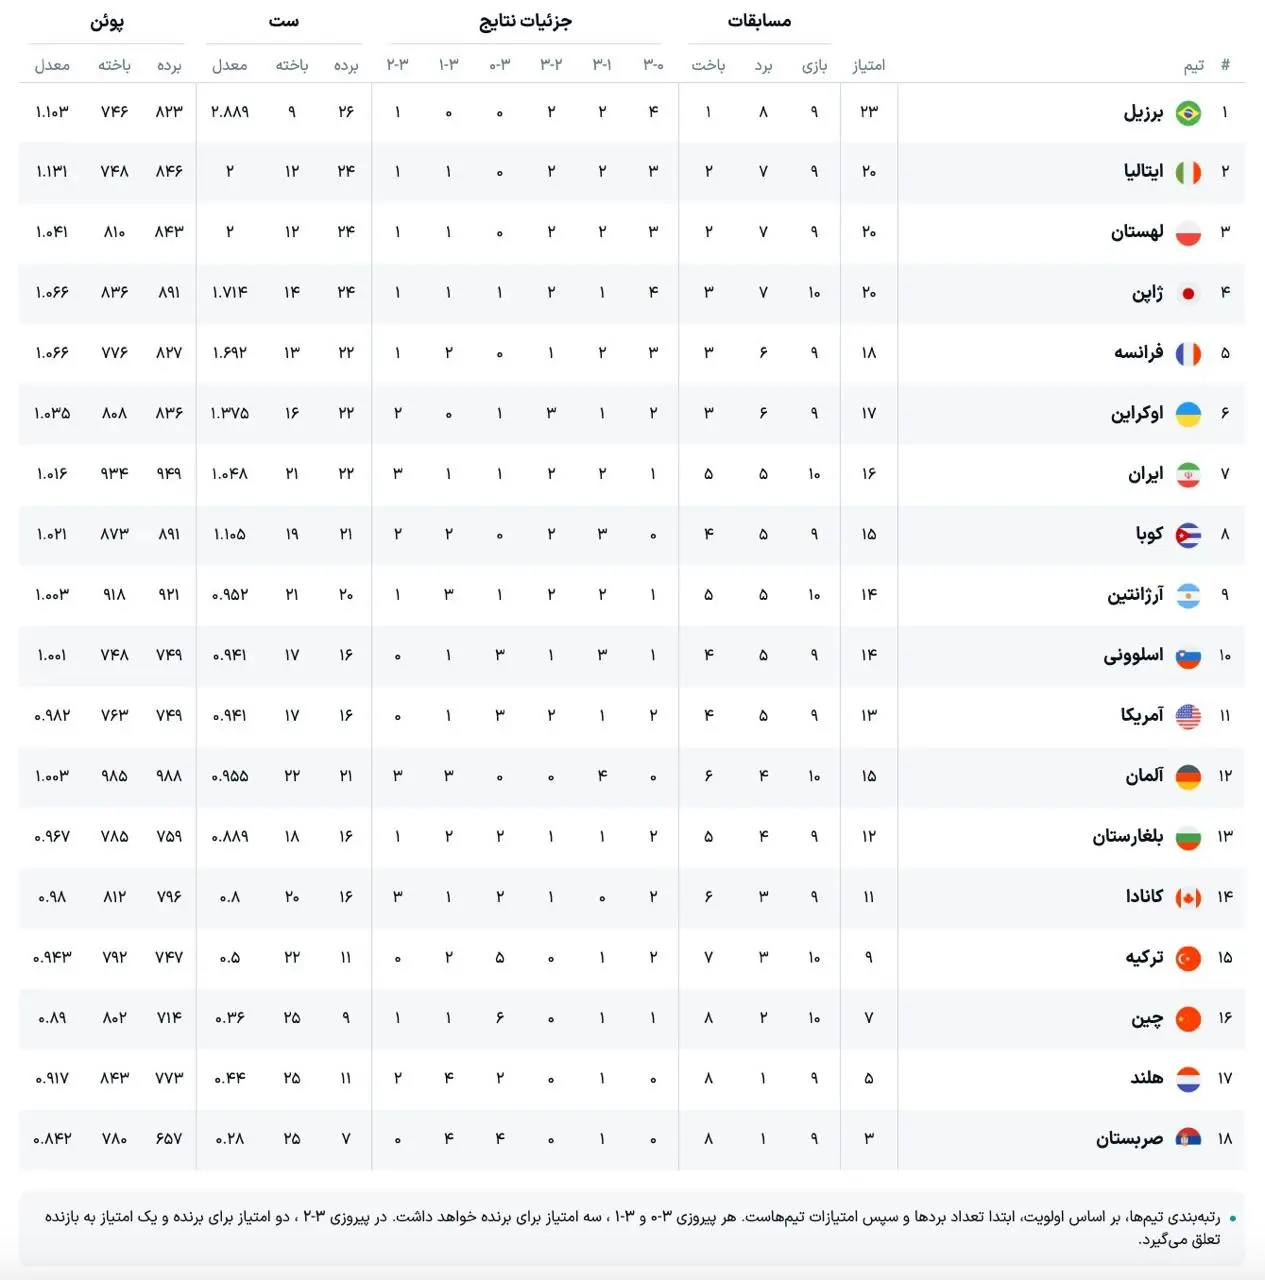
Task: Open team name فرانسه
Action: tap(1139, 353)
